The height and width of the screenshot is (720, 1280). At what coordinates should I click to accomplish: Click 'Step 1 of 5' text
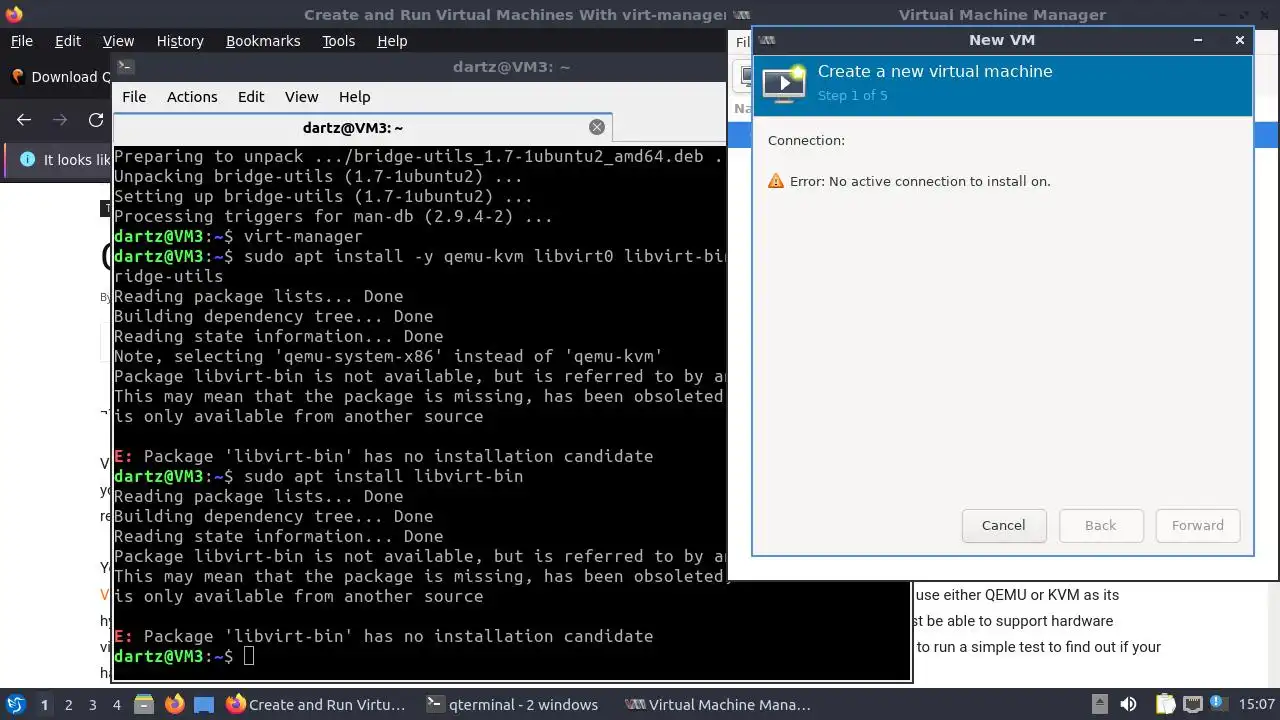[853, 96]
